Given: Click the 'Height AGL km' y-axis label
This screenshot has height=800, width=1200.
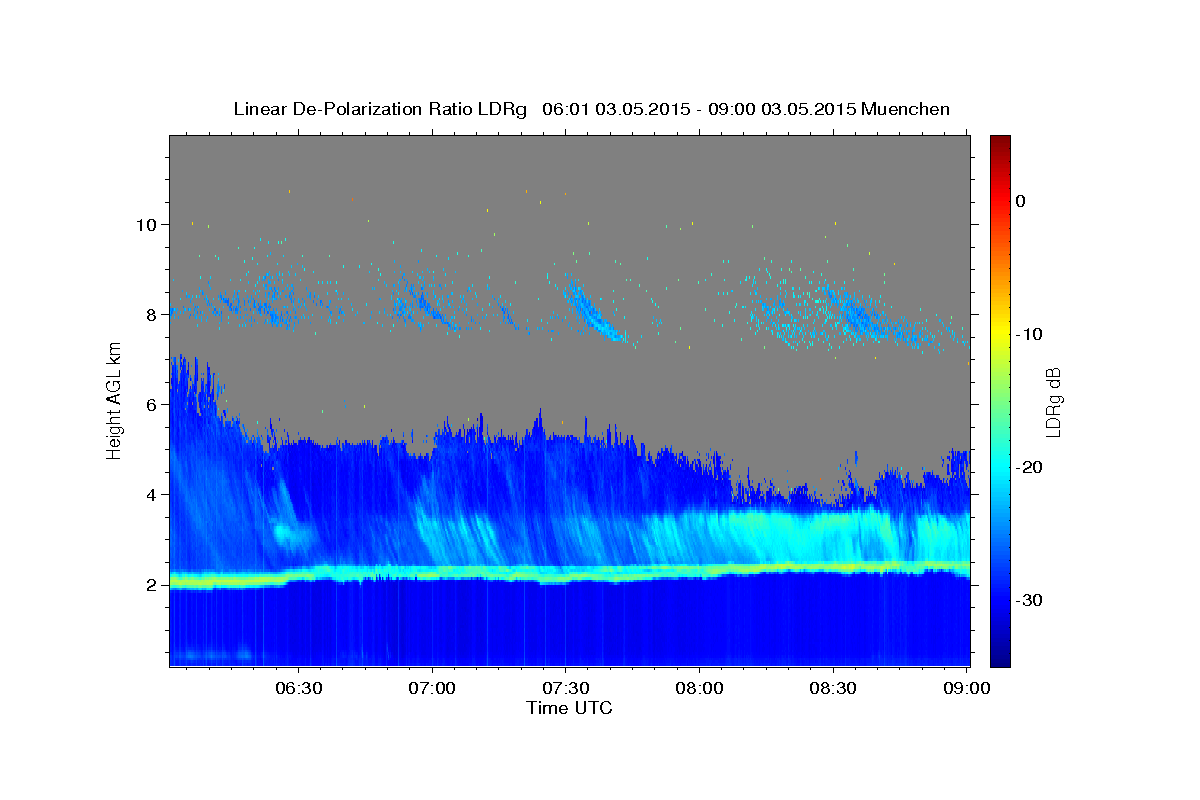Looking at the screenshot, I should (x=115, y=400).
